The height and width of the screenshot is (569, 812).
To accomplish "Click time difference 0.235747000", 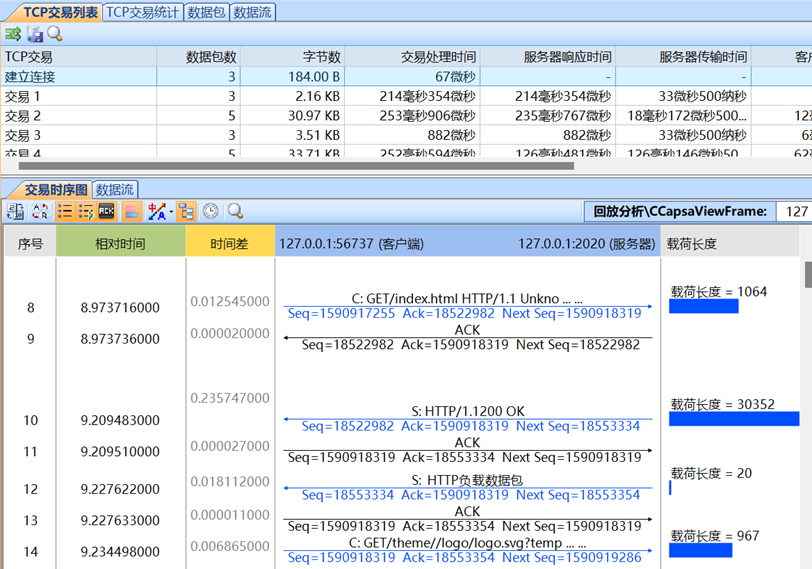I will point(230,398).
